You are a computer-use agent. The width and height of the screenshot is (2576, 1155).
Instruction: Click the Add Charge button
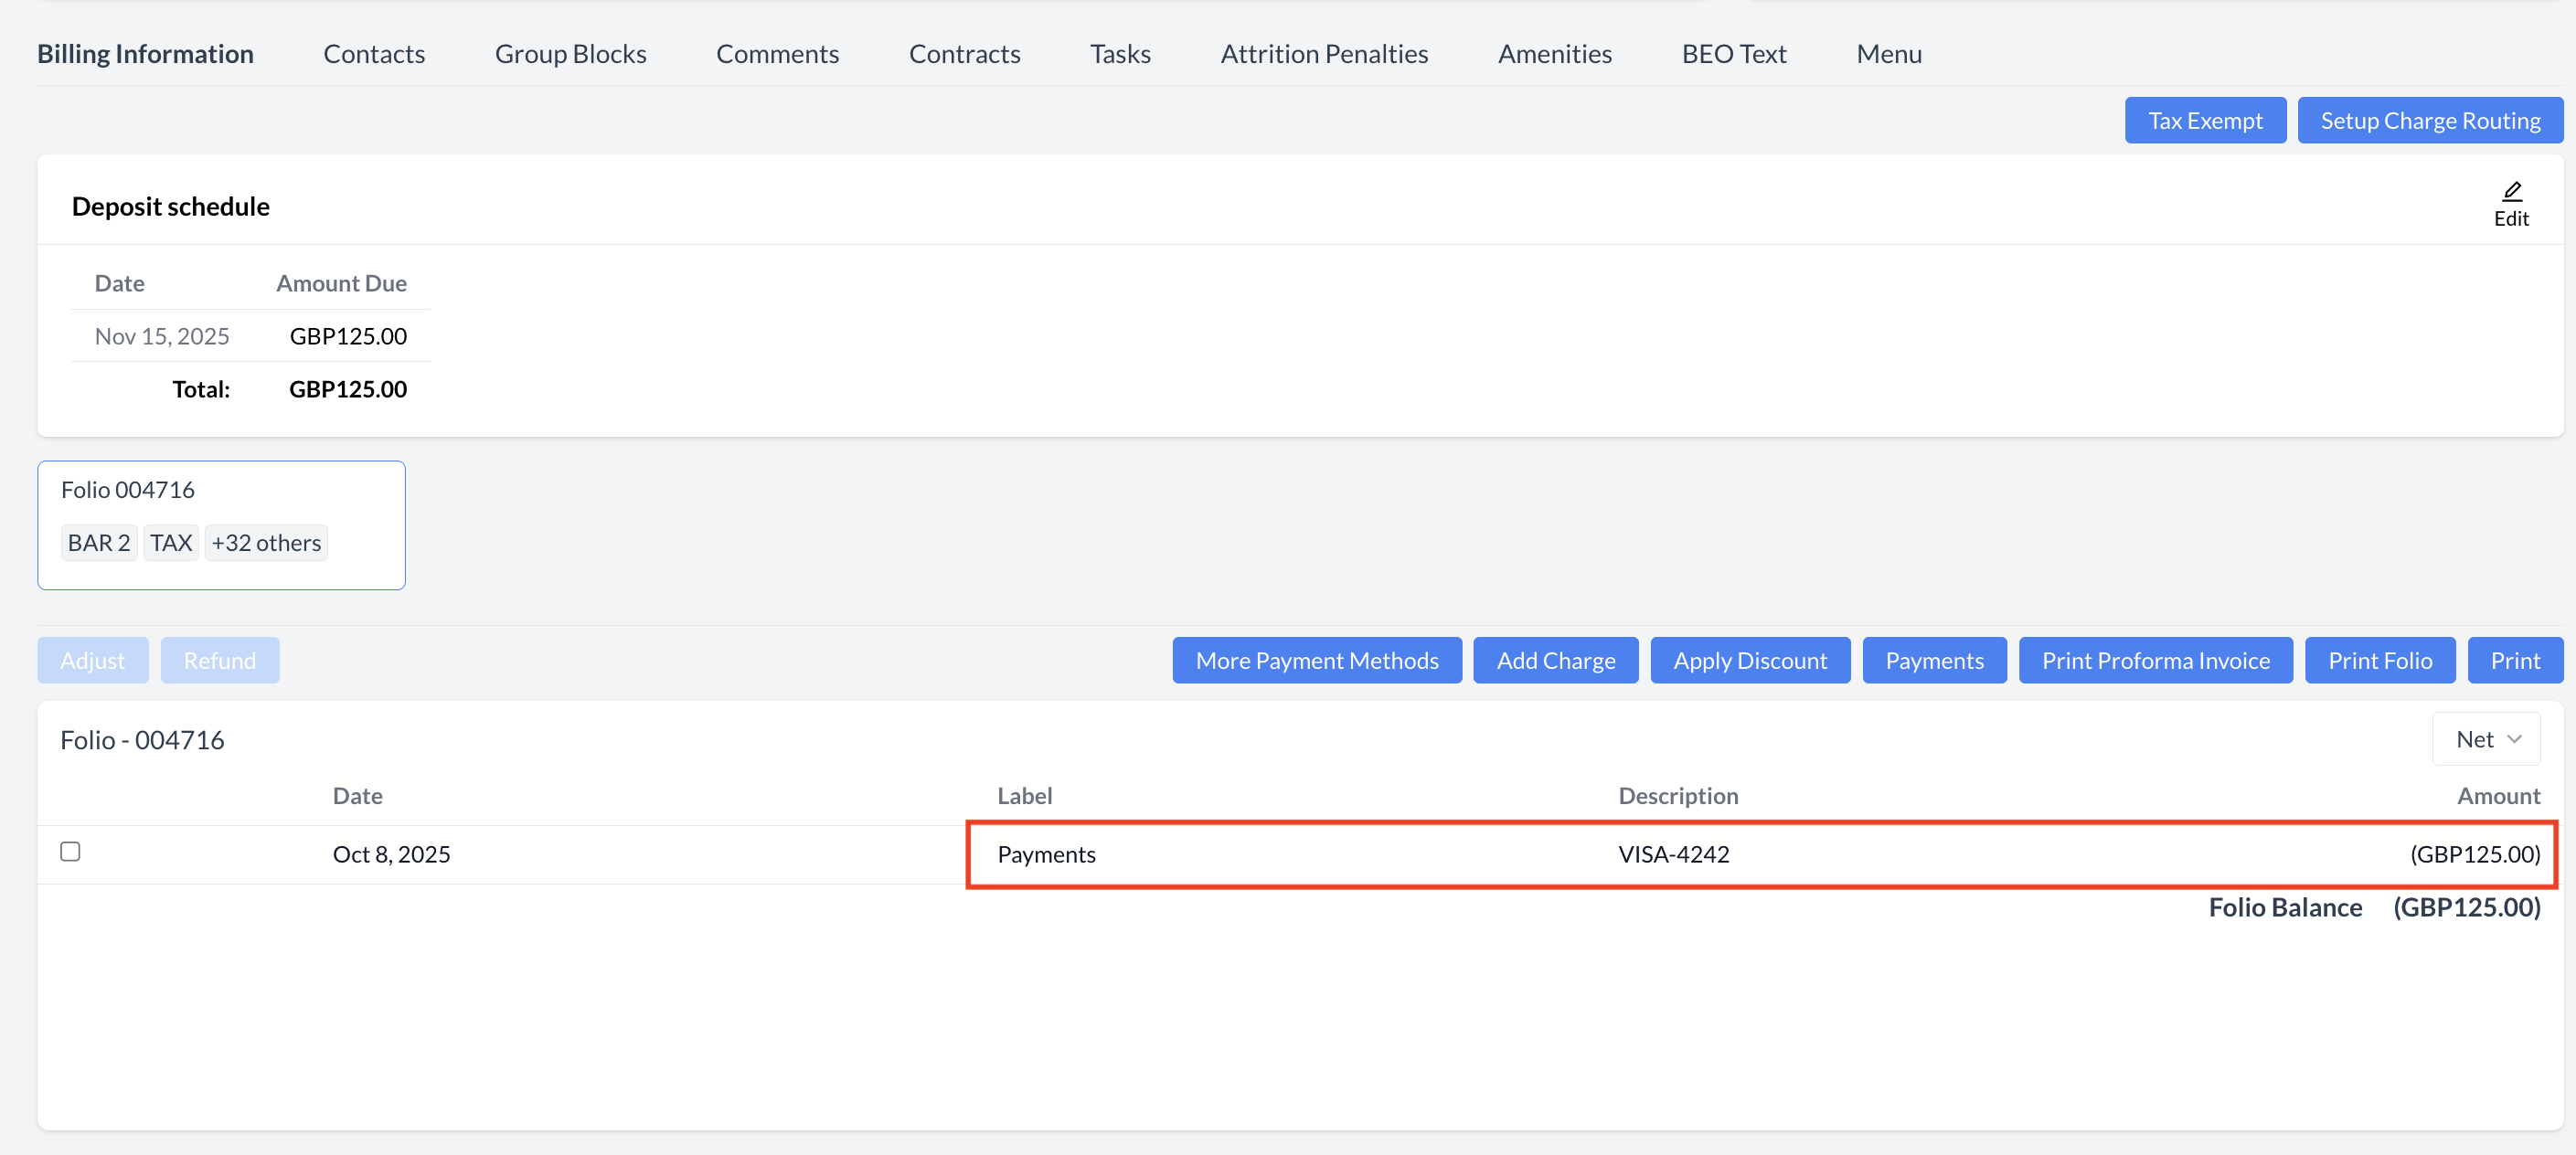tap(1555, 660)
